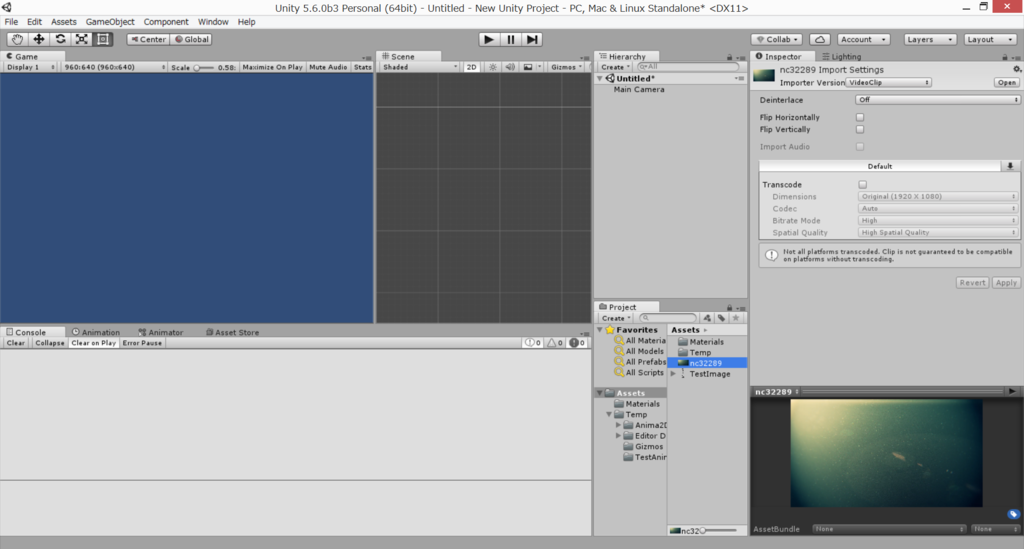The width and height of the screenshot is (1024, 549).
Task: Select the Scale tool
Action: (x=82, y=39)
